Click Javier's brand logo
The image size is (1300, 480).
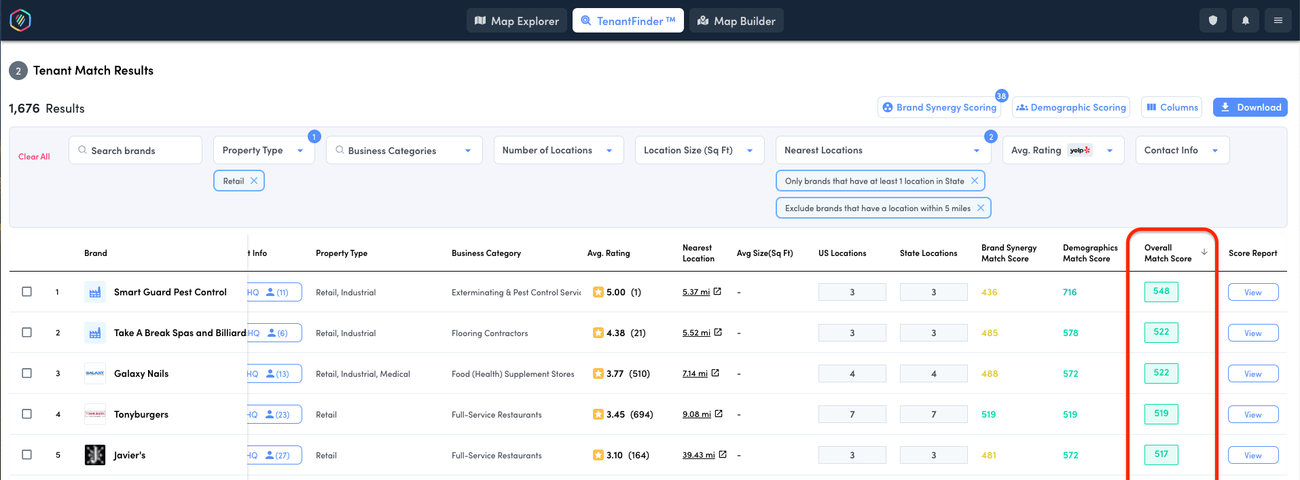(95, 455)
